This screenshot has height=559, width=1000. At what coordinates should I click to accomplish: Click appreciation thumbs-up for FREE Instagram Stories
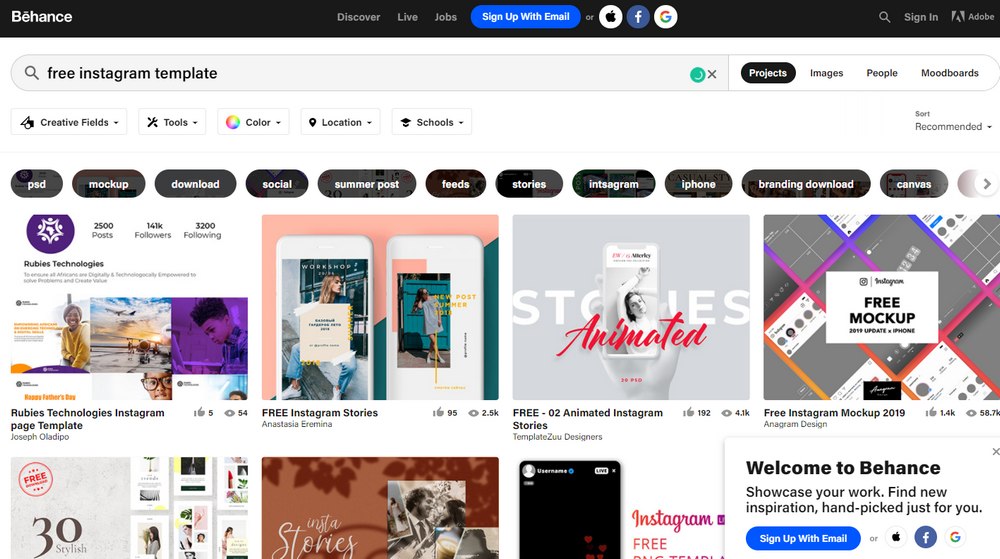pyautogui.click(x=438, y=412)
